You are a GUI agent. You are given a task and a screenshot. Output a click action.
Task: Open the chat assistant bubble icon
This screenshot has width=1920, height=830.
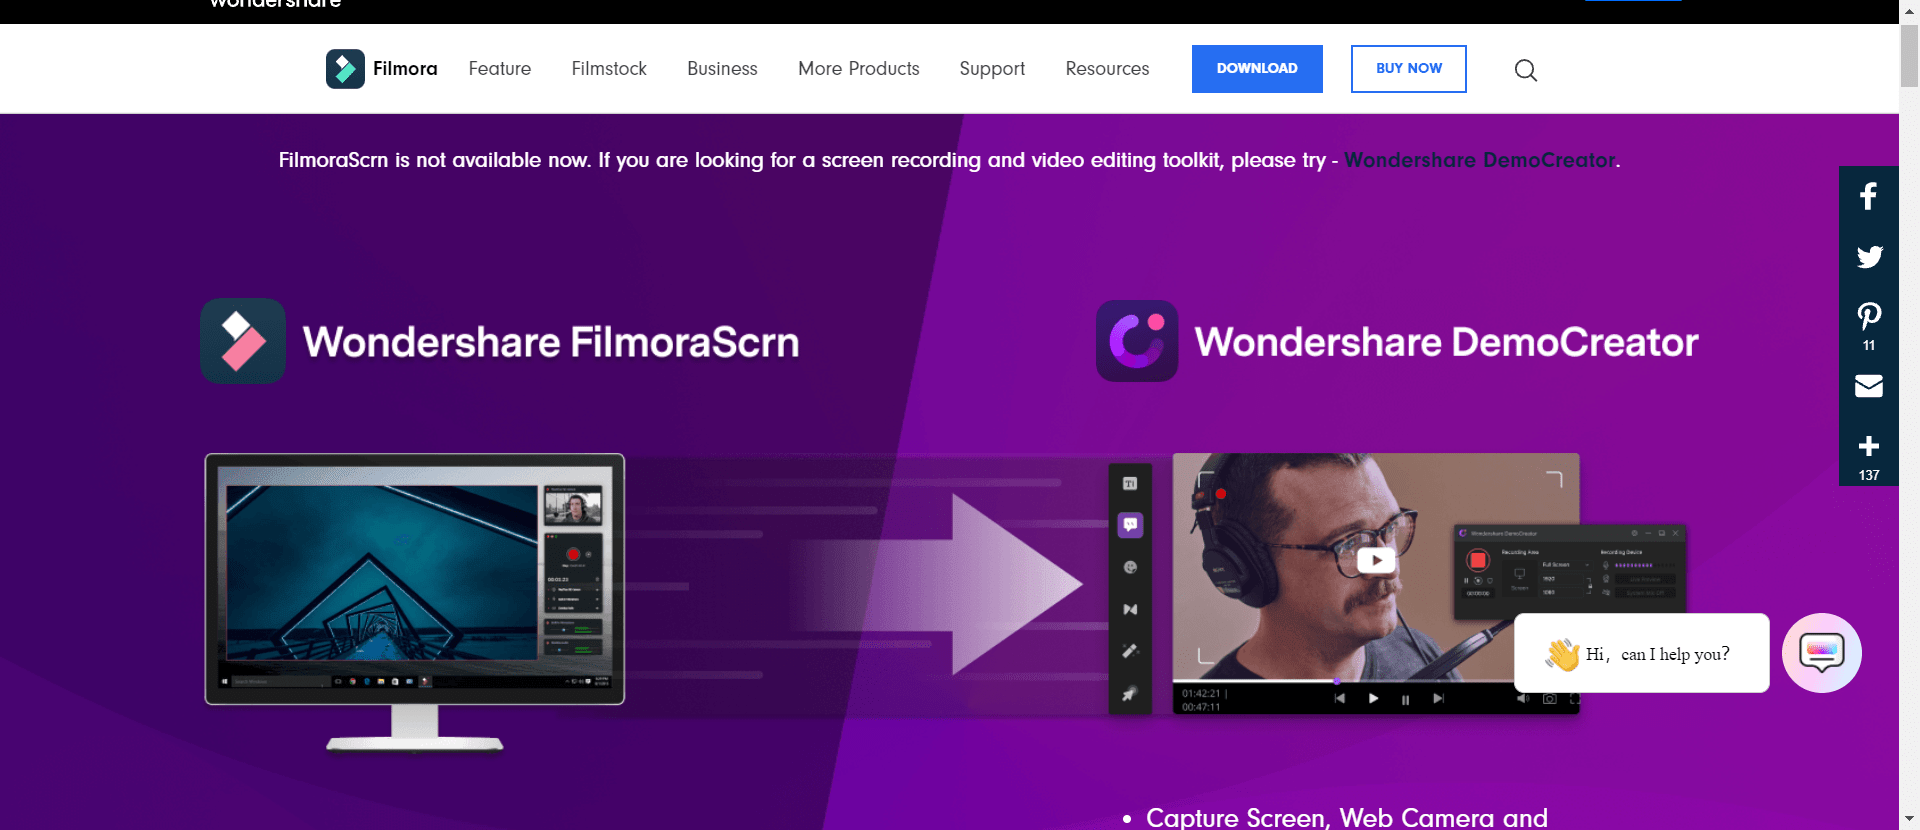pyautogui.click(x=1821, y=653)
